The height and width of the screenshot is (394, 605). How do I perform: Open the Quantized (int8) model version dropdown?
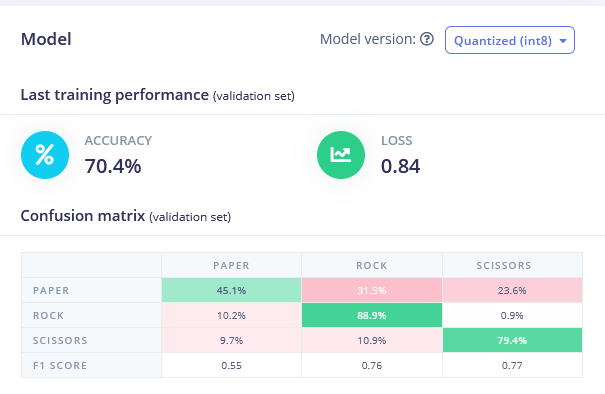point(510,40)
